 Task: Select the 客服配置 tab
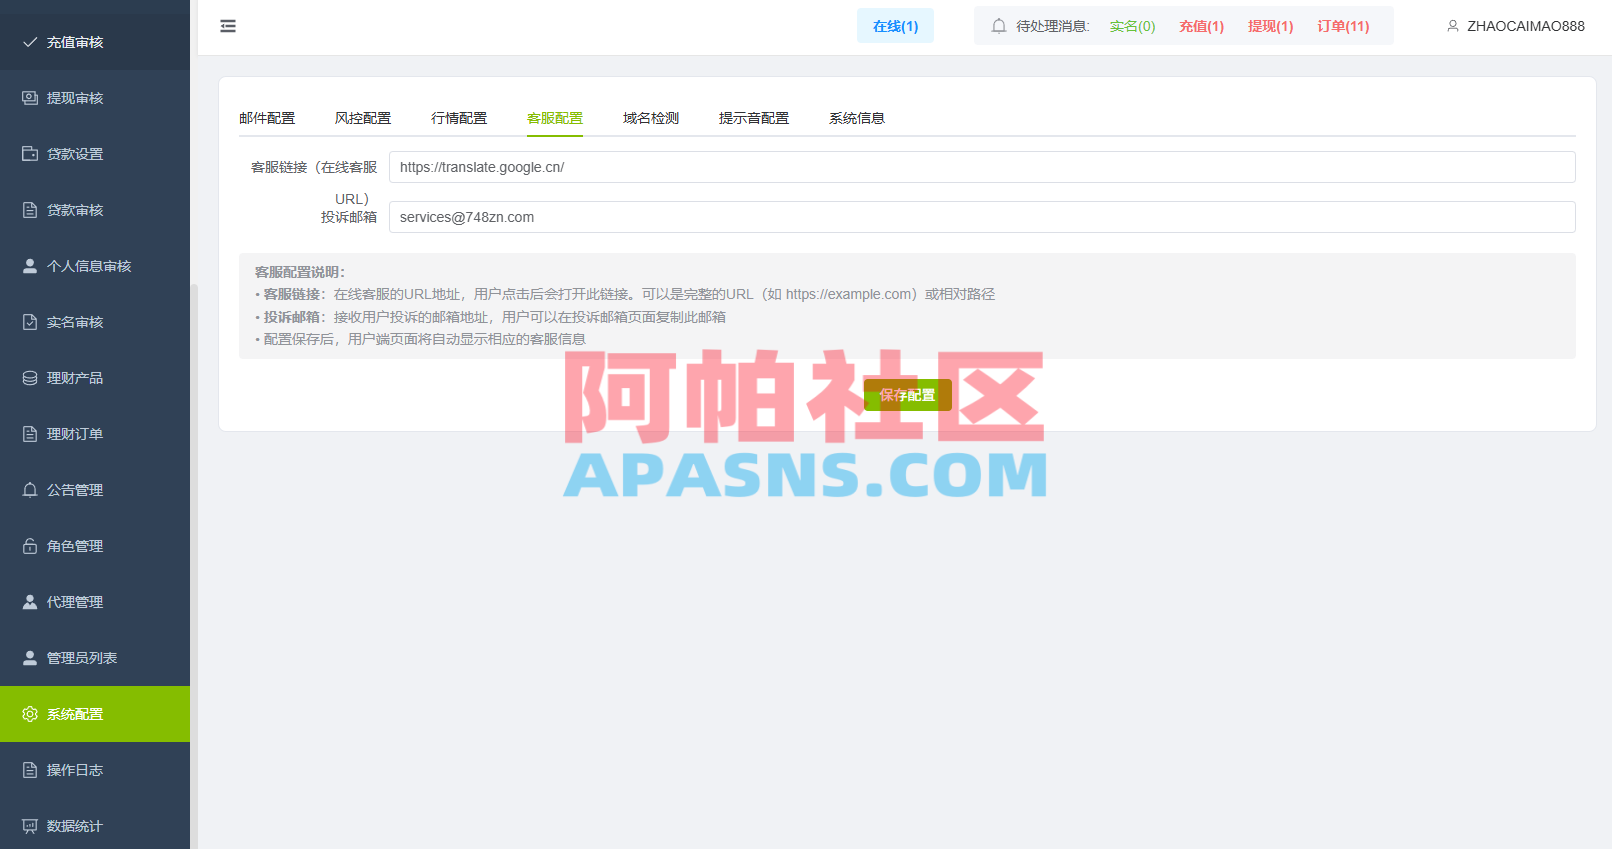(555, 118)
